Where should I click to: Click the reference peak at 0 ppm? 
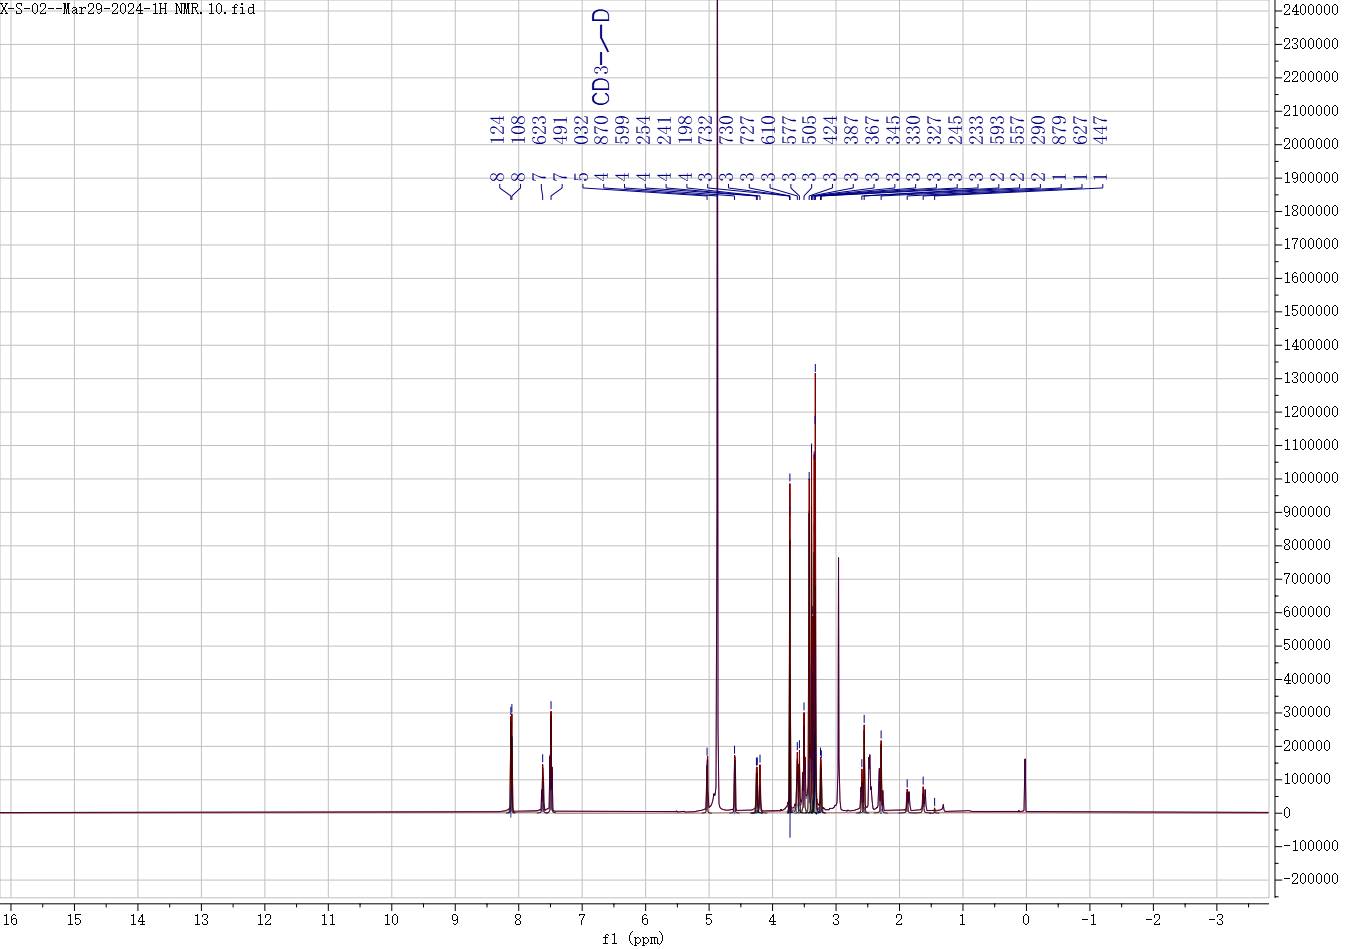(x=1025, y=785)
